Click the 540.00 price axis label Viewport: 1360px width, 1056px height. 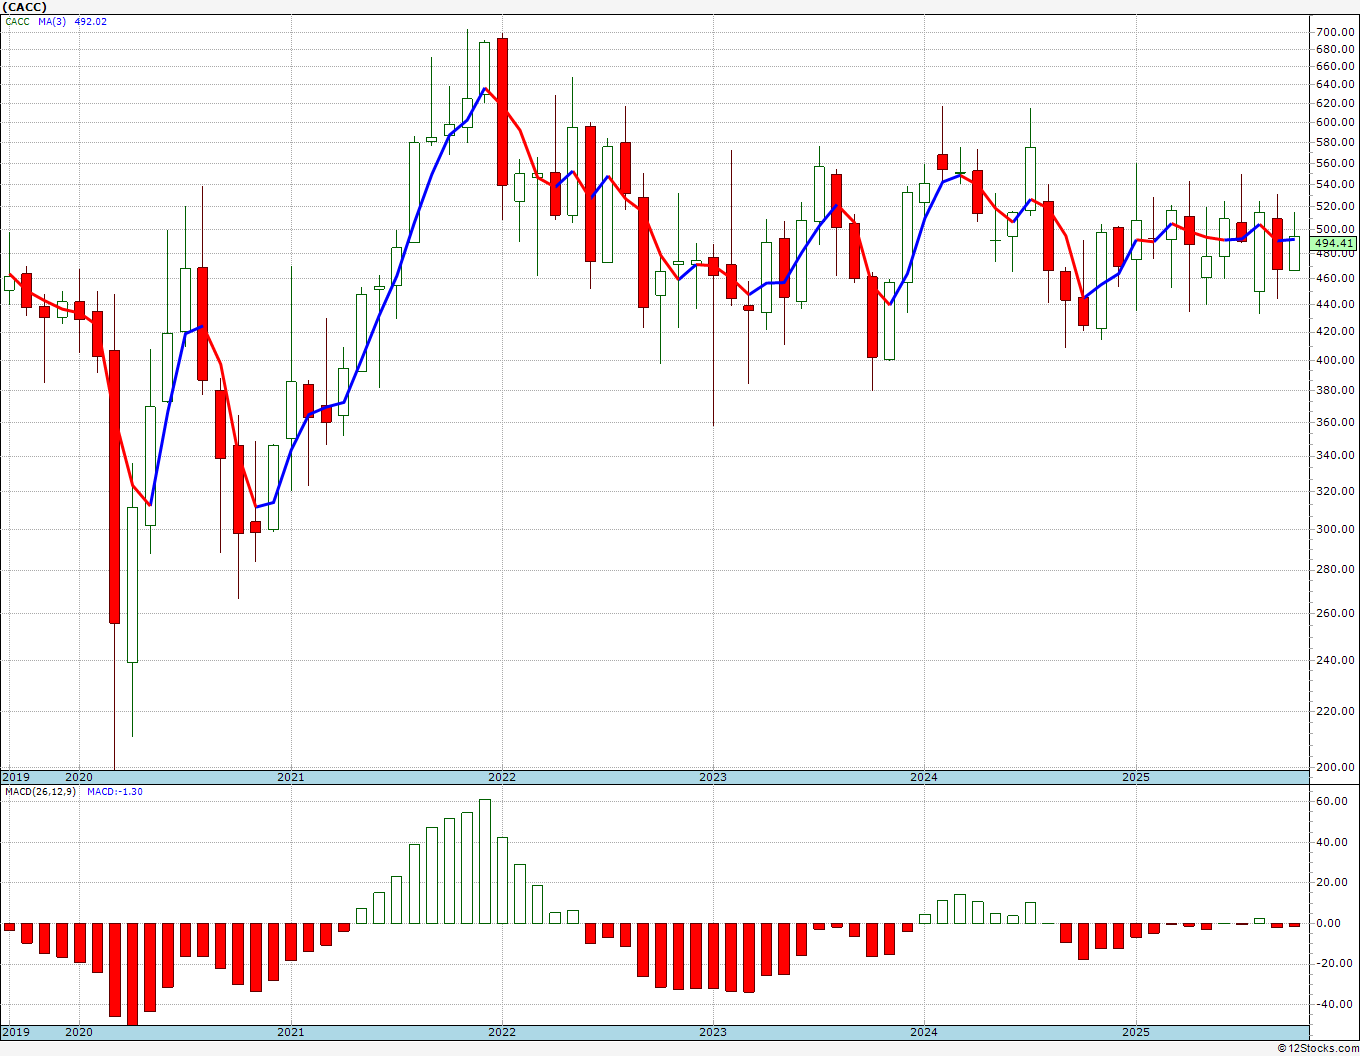click(x=1336, y=184)
